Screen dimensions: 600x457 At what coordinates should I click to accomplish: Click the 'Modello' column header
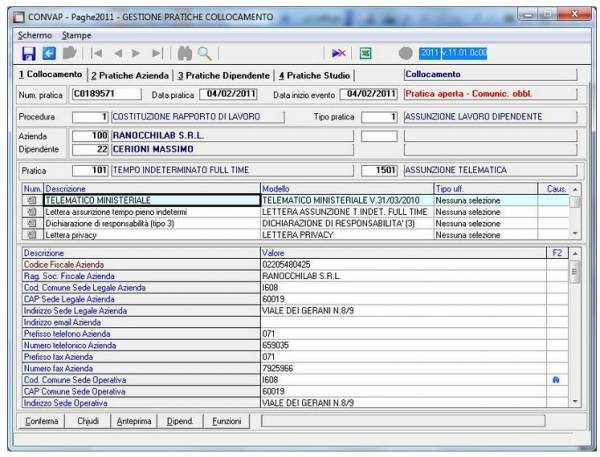point(347,189)
